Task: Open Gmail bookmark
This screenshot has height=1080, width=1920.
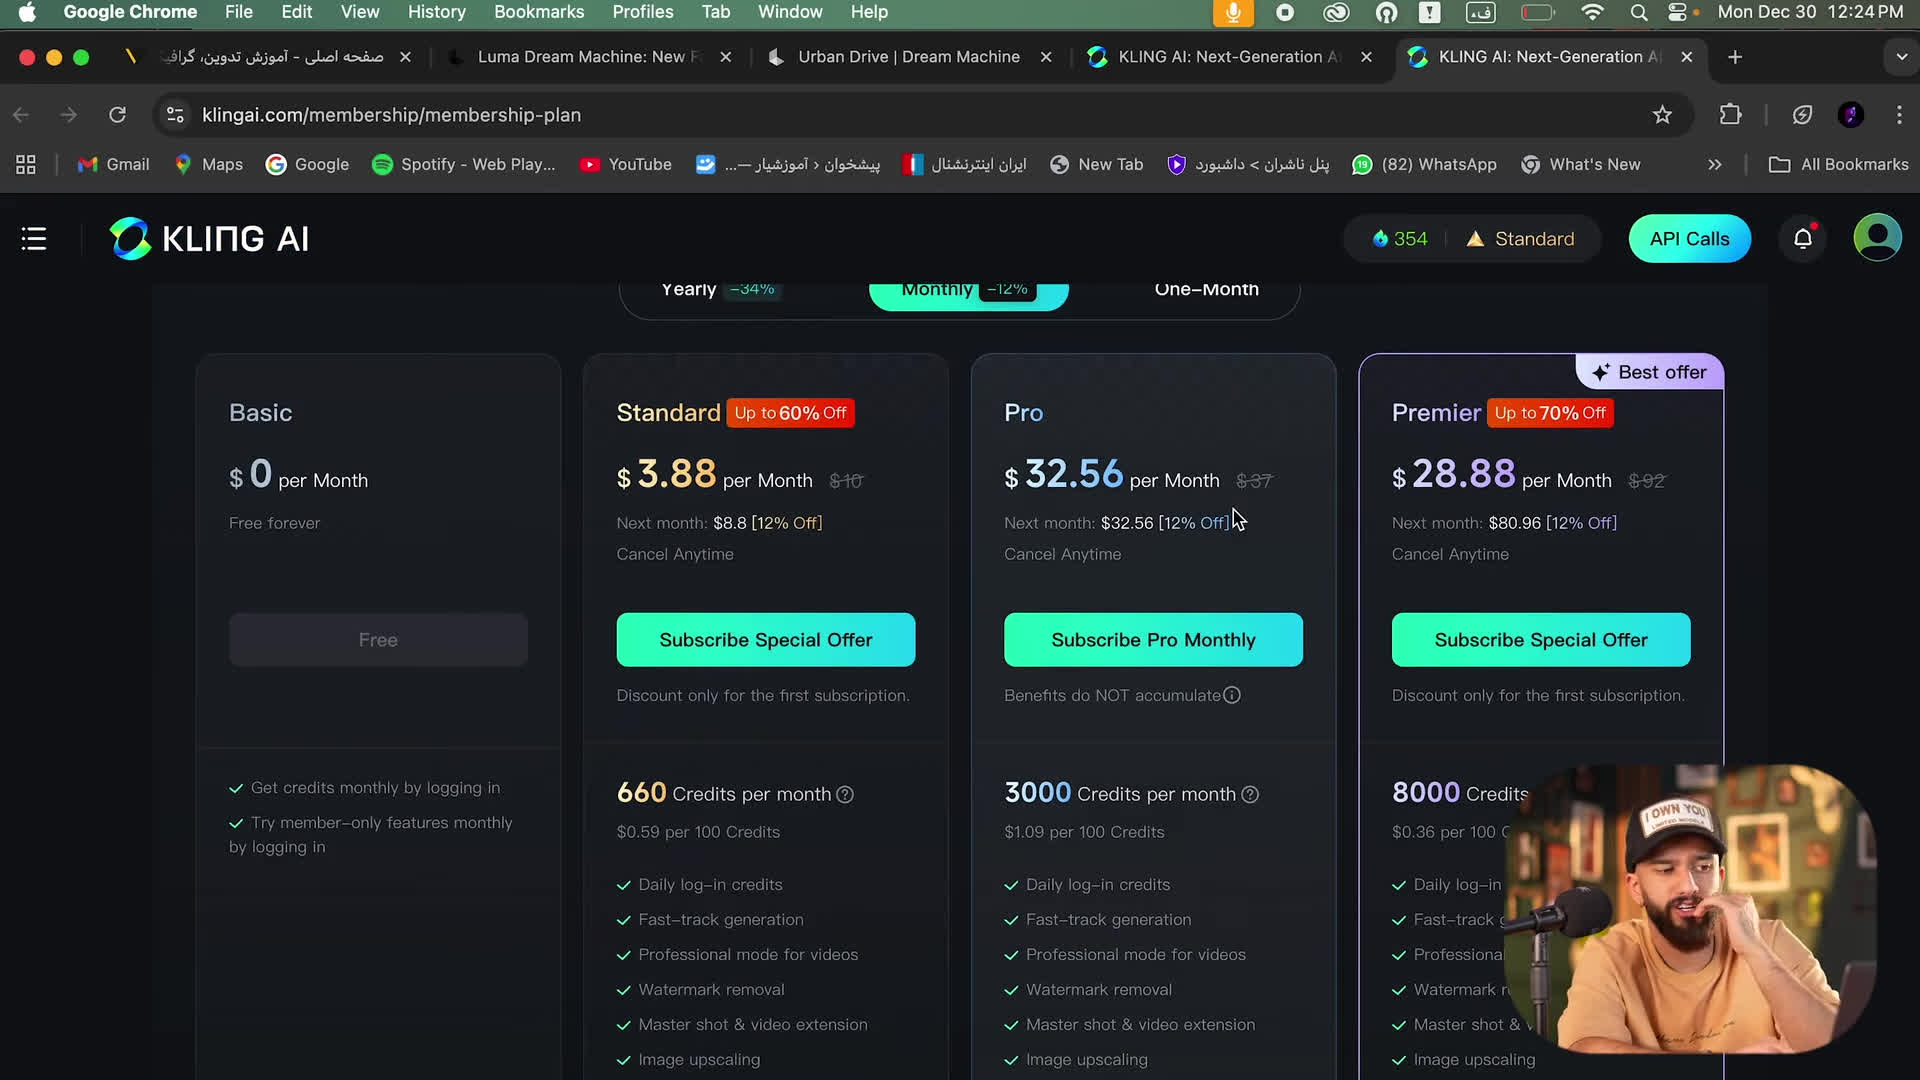Action: 113,165
